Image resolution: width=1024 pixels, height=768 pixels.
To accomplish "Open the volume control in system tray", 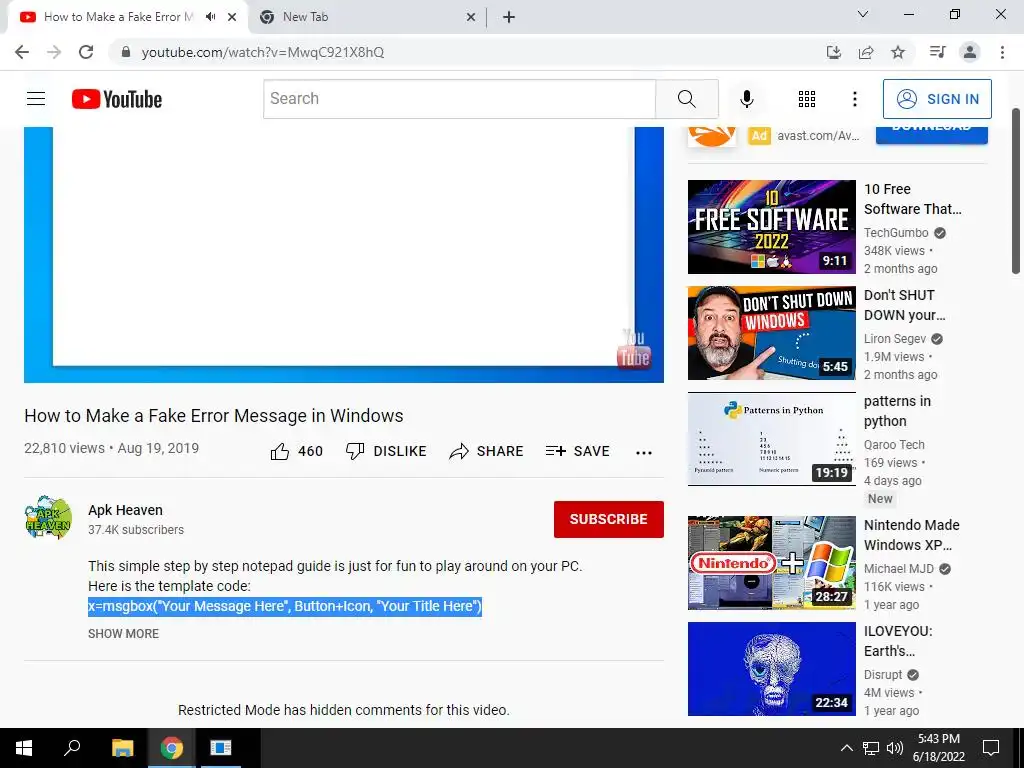I will tap(895, 748).
